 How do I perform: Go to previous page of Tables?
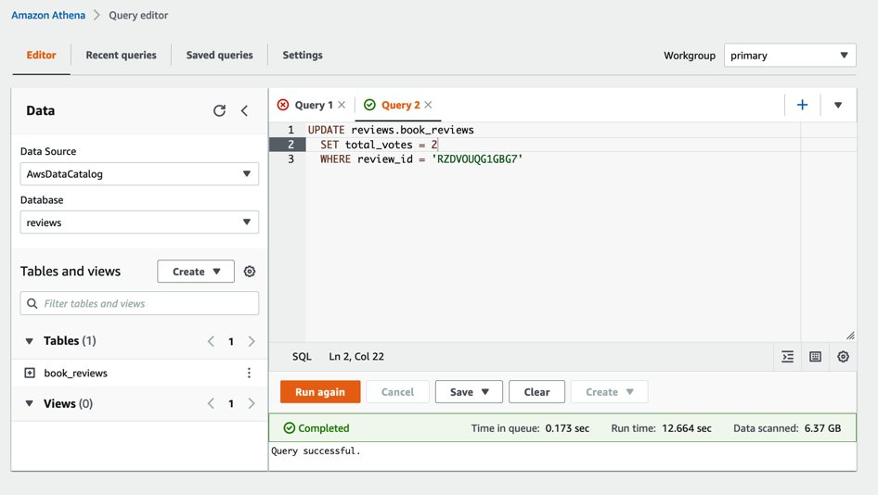point(211,341)
